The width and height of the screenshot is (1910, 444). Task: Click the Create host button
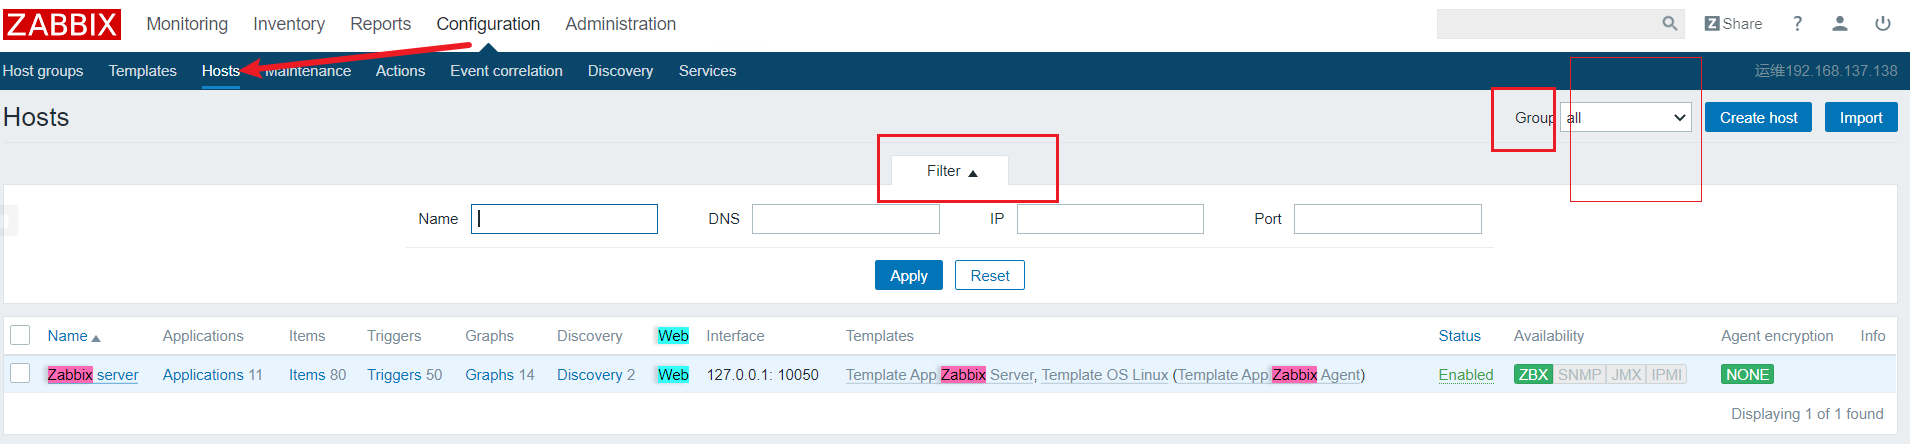tap(1758, 118)
